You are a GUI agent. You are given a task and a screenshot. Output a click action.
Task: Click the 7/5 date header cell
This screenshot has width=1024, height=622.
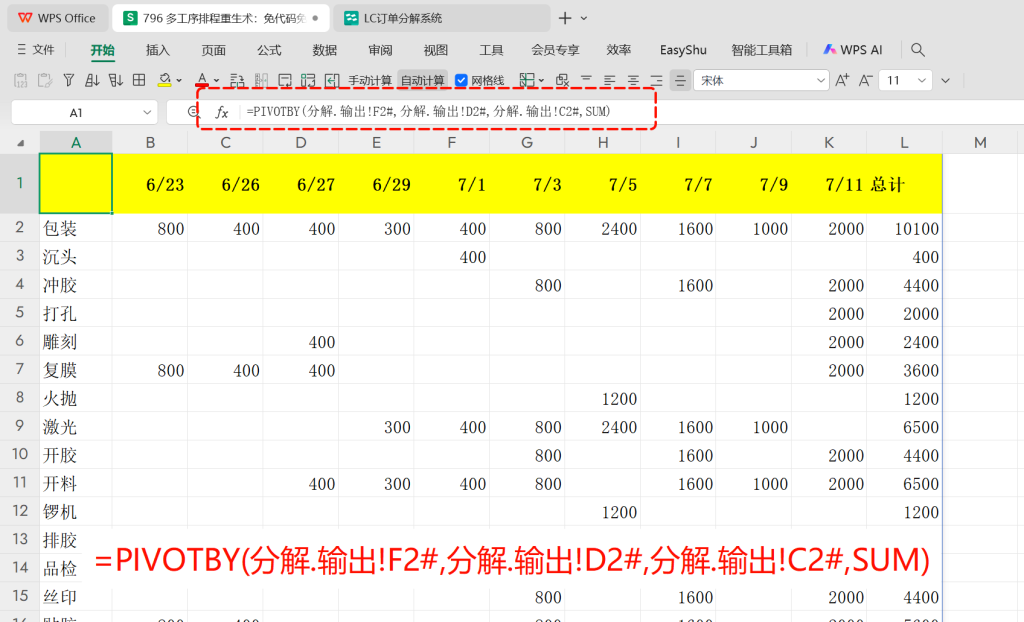(603, 184)
